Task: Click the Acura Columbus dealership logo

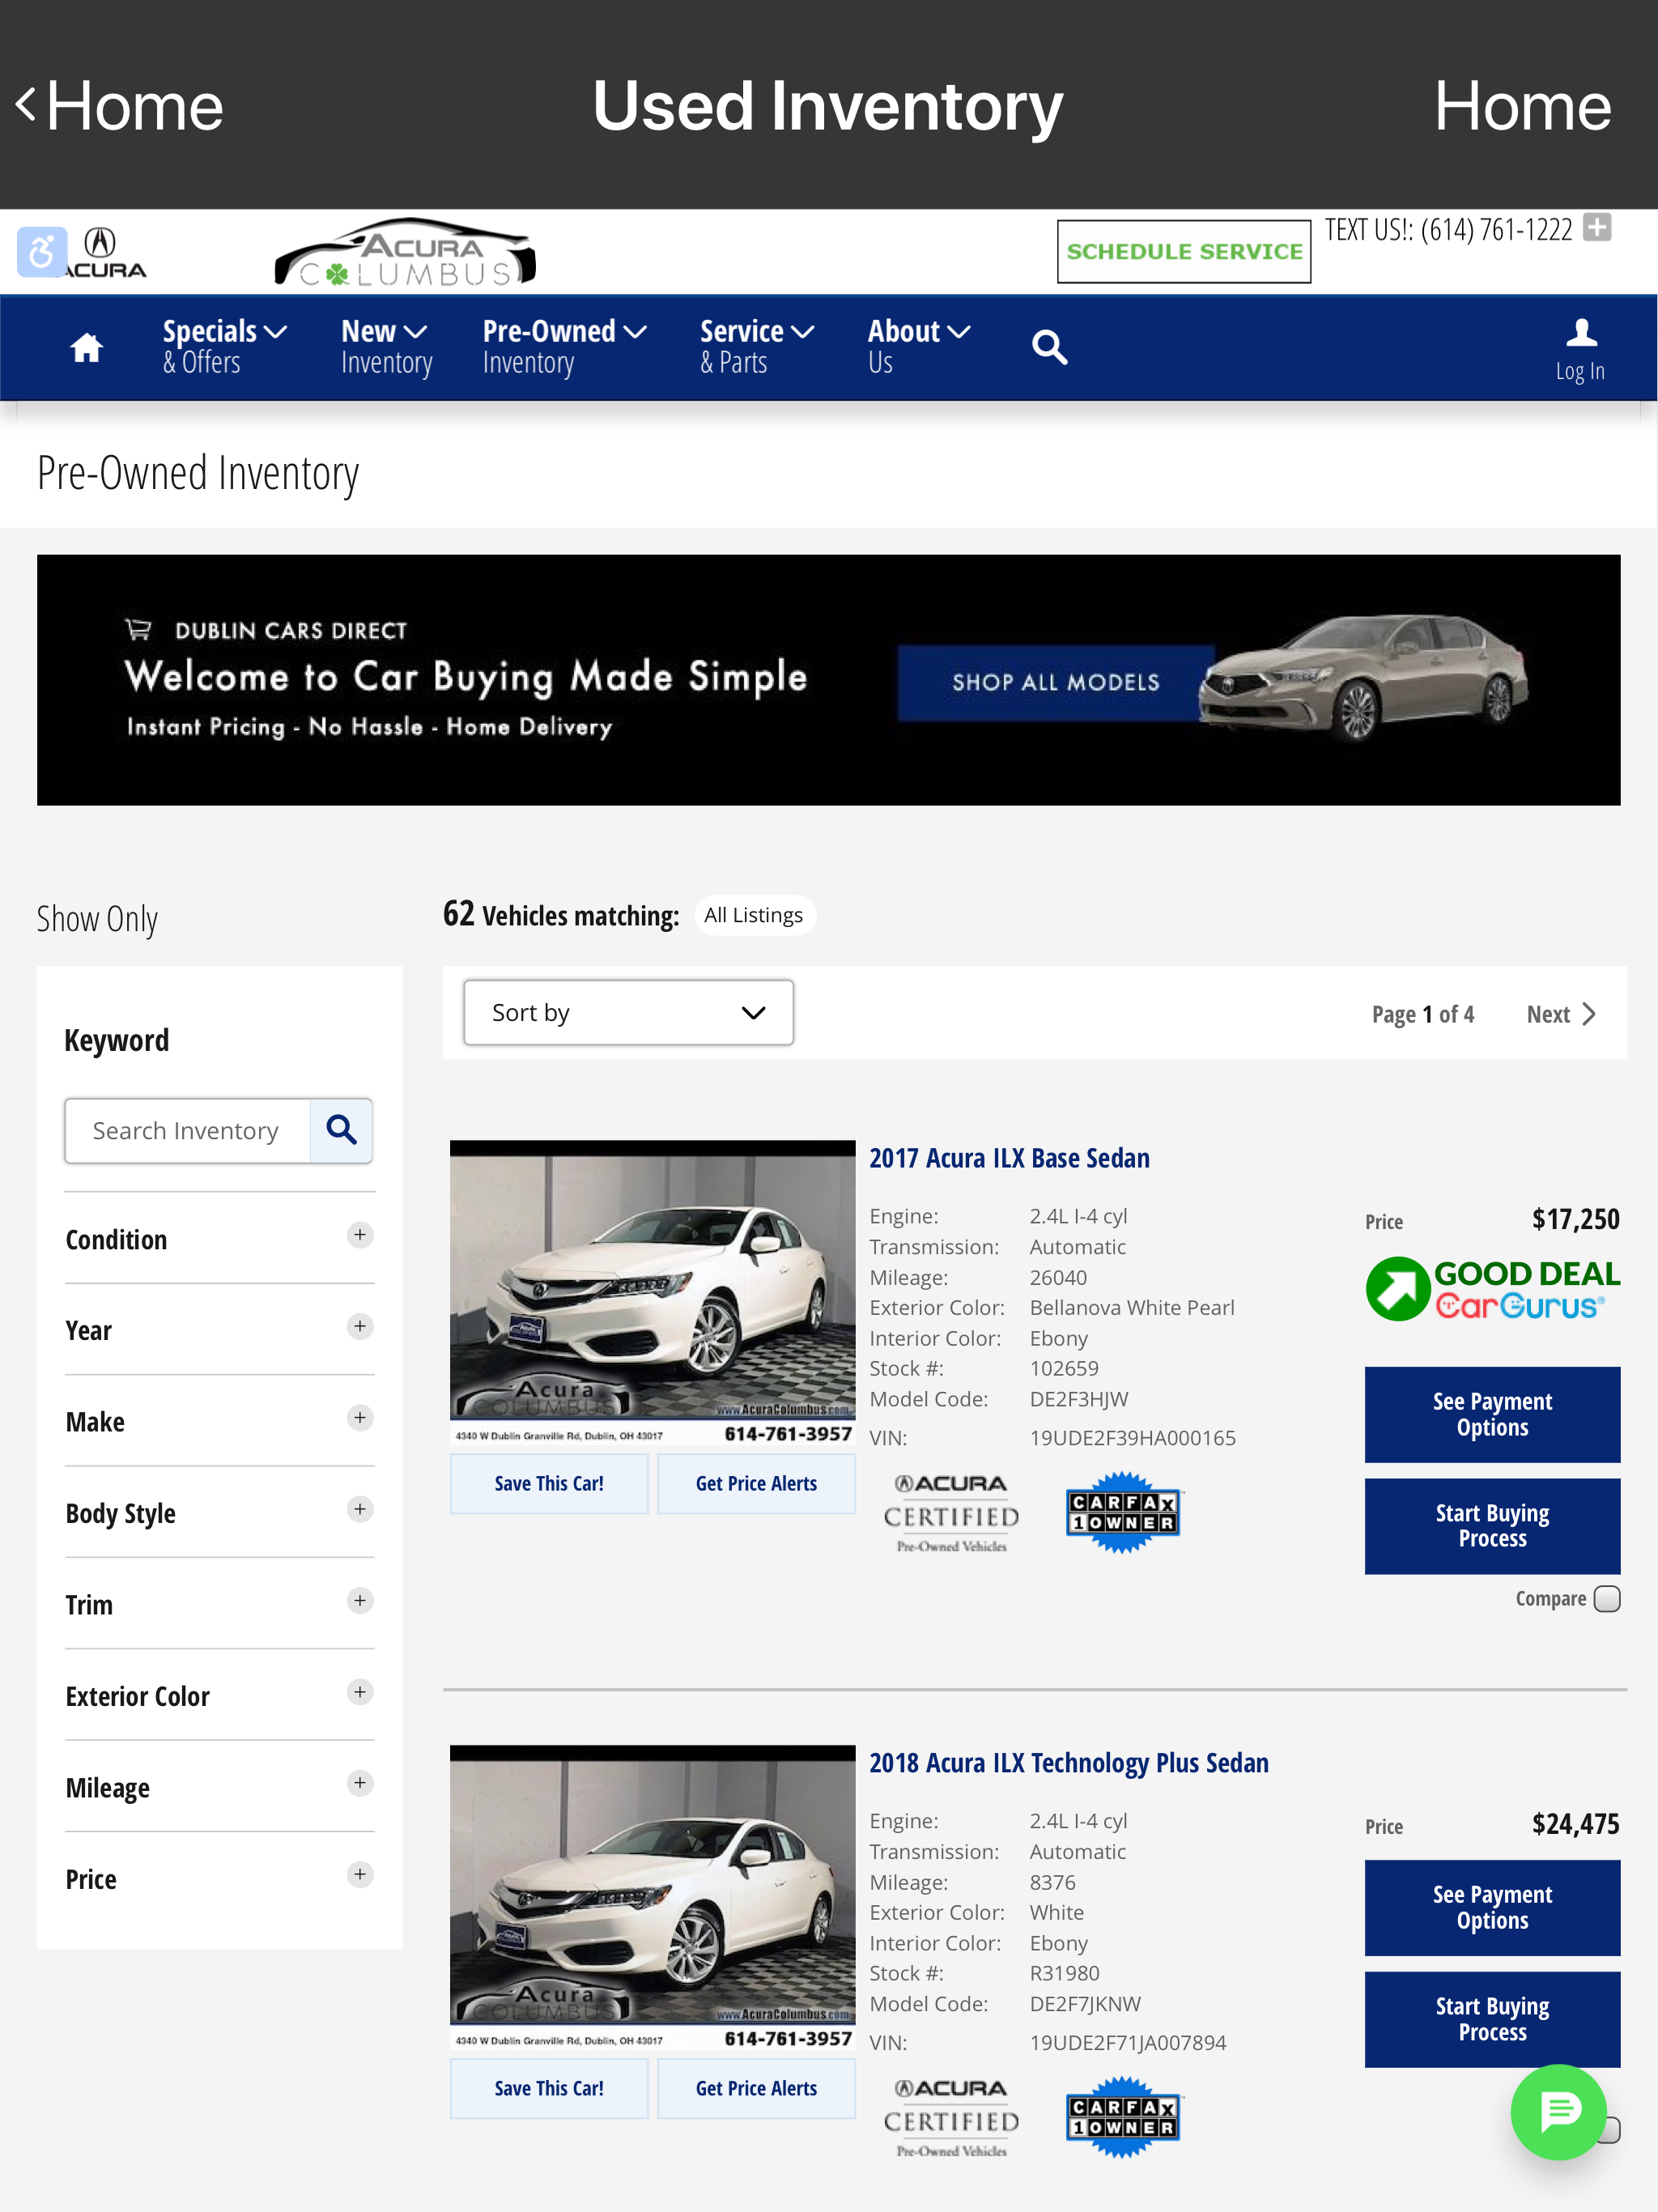Action: pyautogui.click(x=405, y=253)
